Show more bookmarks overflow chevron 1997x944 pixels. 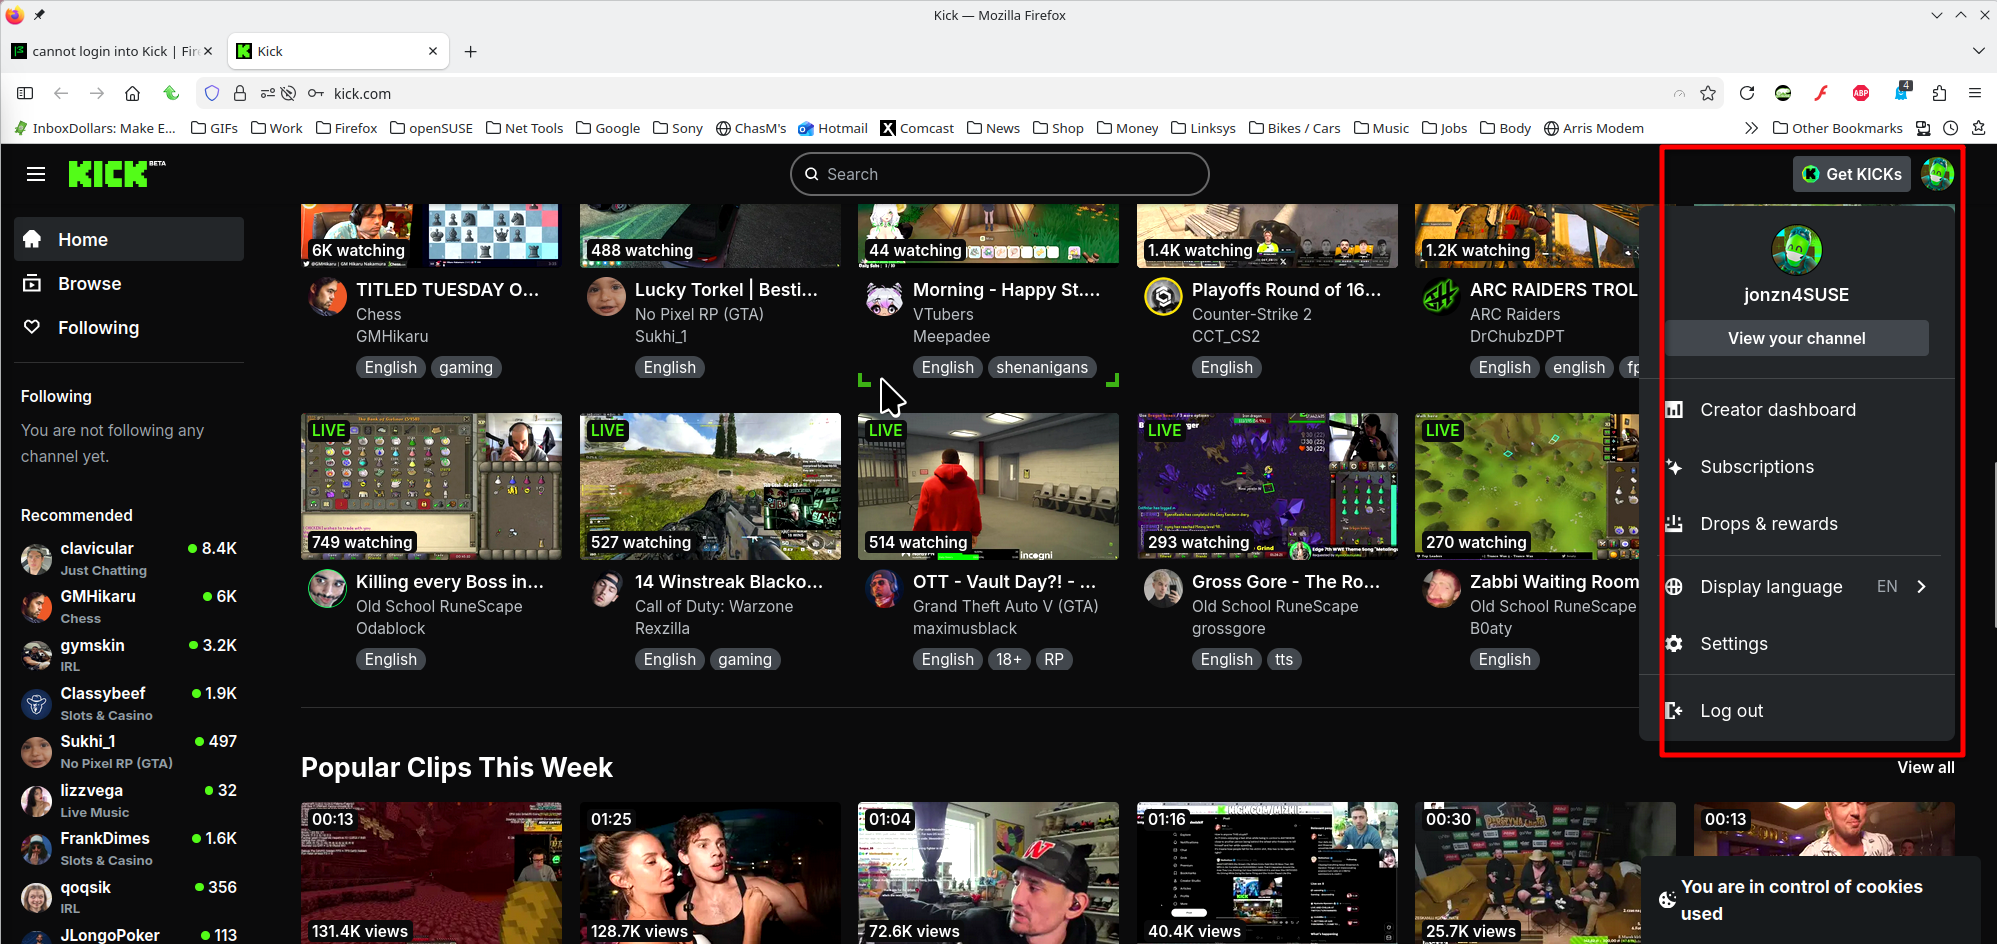click(x=1751, y=128)
